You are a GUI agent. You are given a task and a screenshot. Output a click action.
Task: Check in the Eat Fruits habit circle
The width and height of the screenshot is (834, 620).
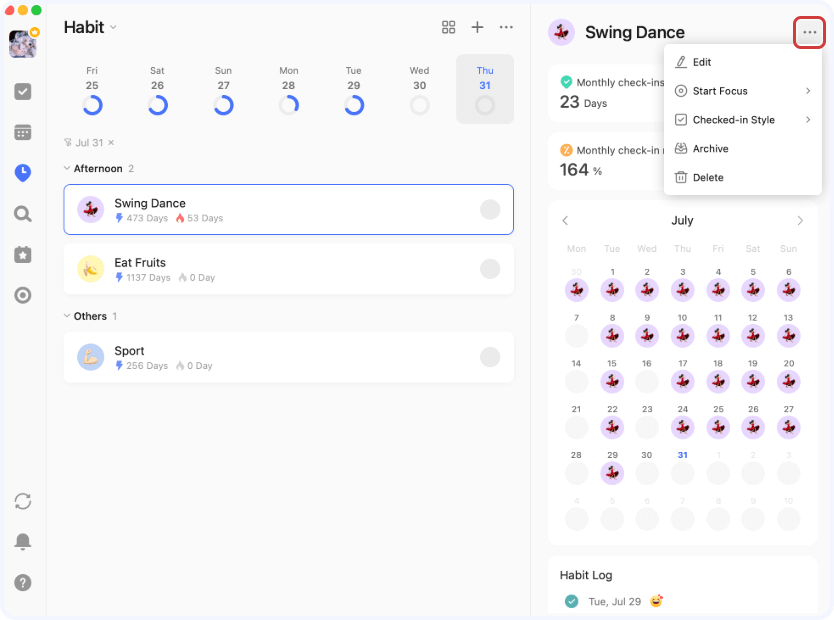pos(490,269)
